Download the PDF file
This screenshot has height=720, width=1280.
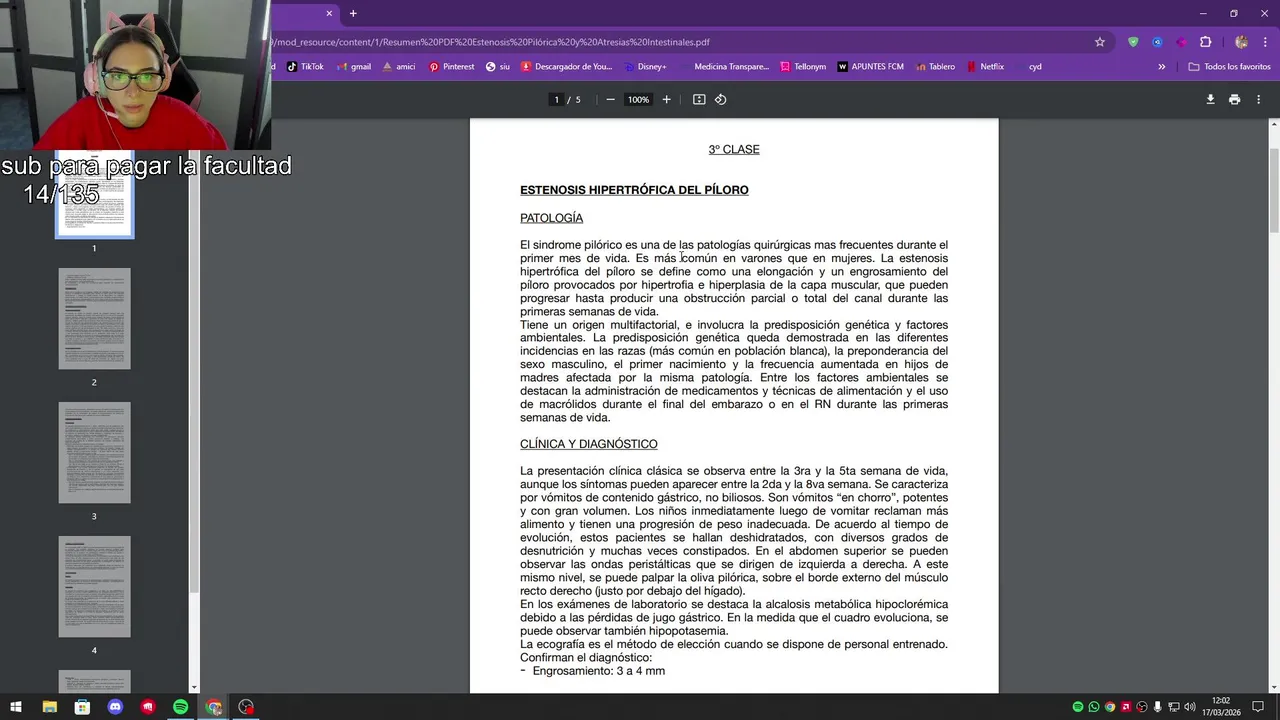(x=1210, y=99)
